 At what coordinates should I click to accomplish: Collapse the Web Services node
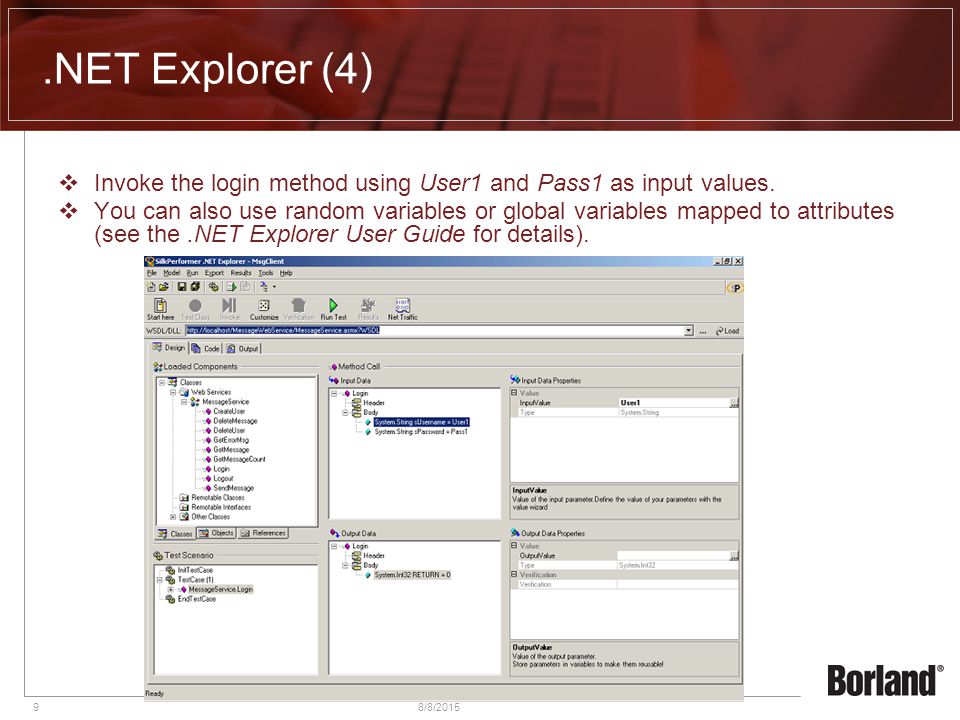[173, 392]
